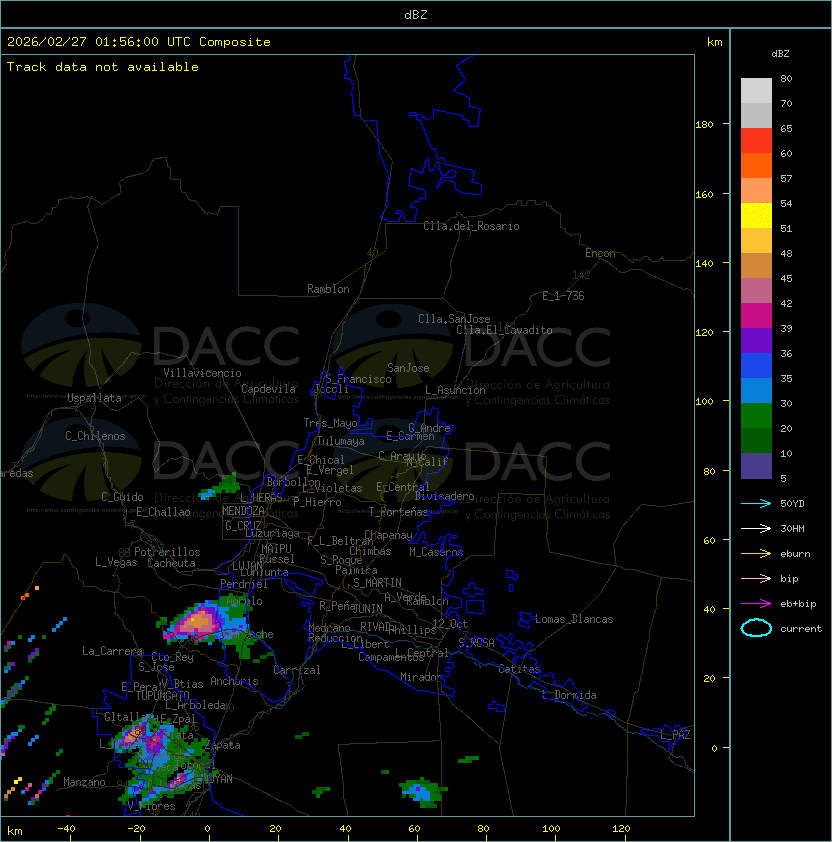Click the L_Dormida label

click(569, 695)
